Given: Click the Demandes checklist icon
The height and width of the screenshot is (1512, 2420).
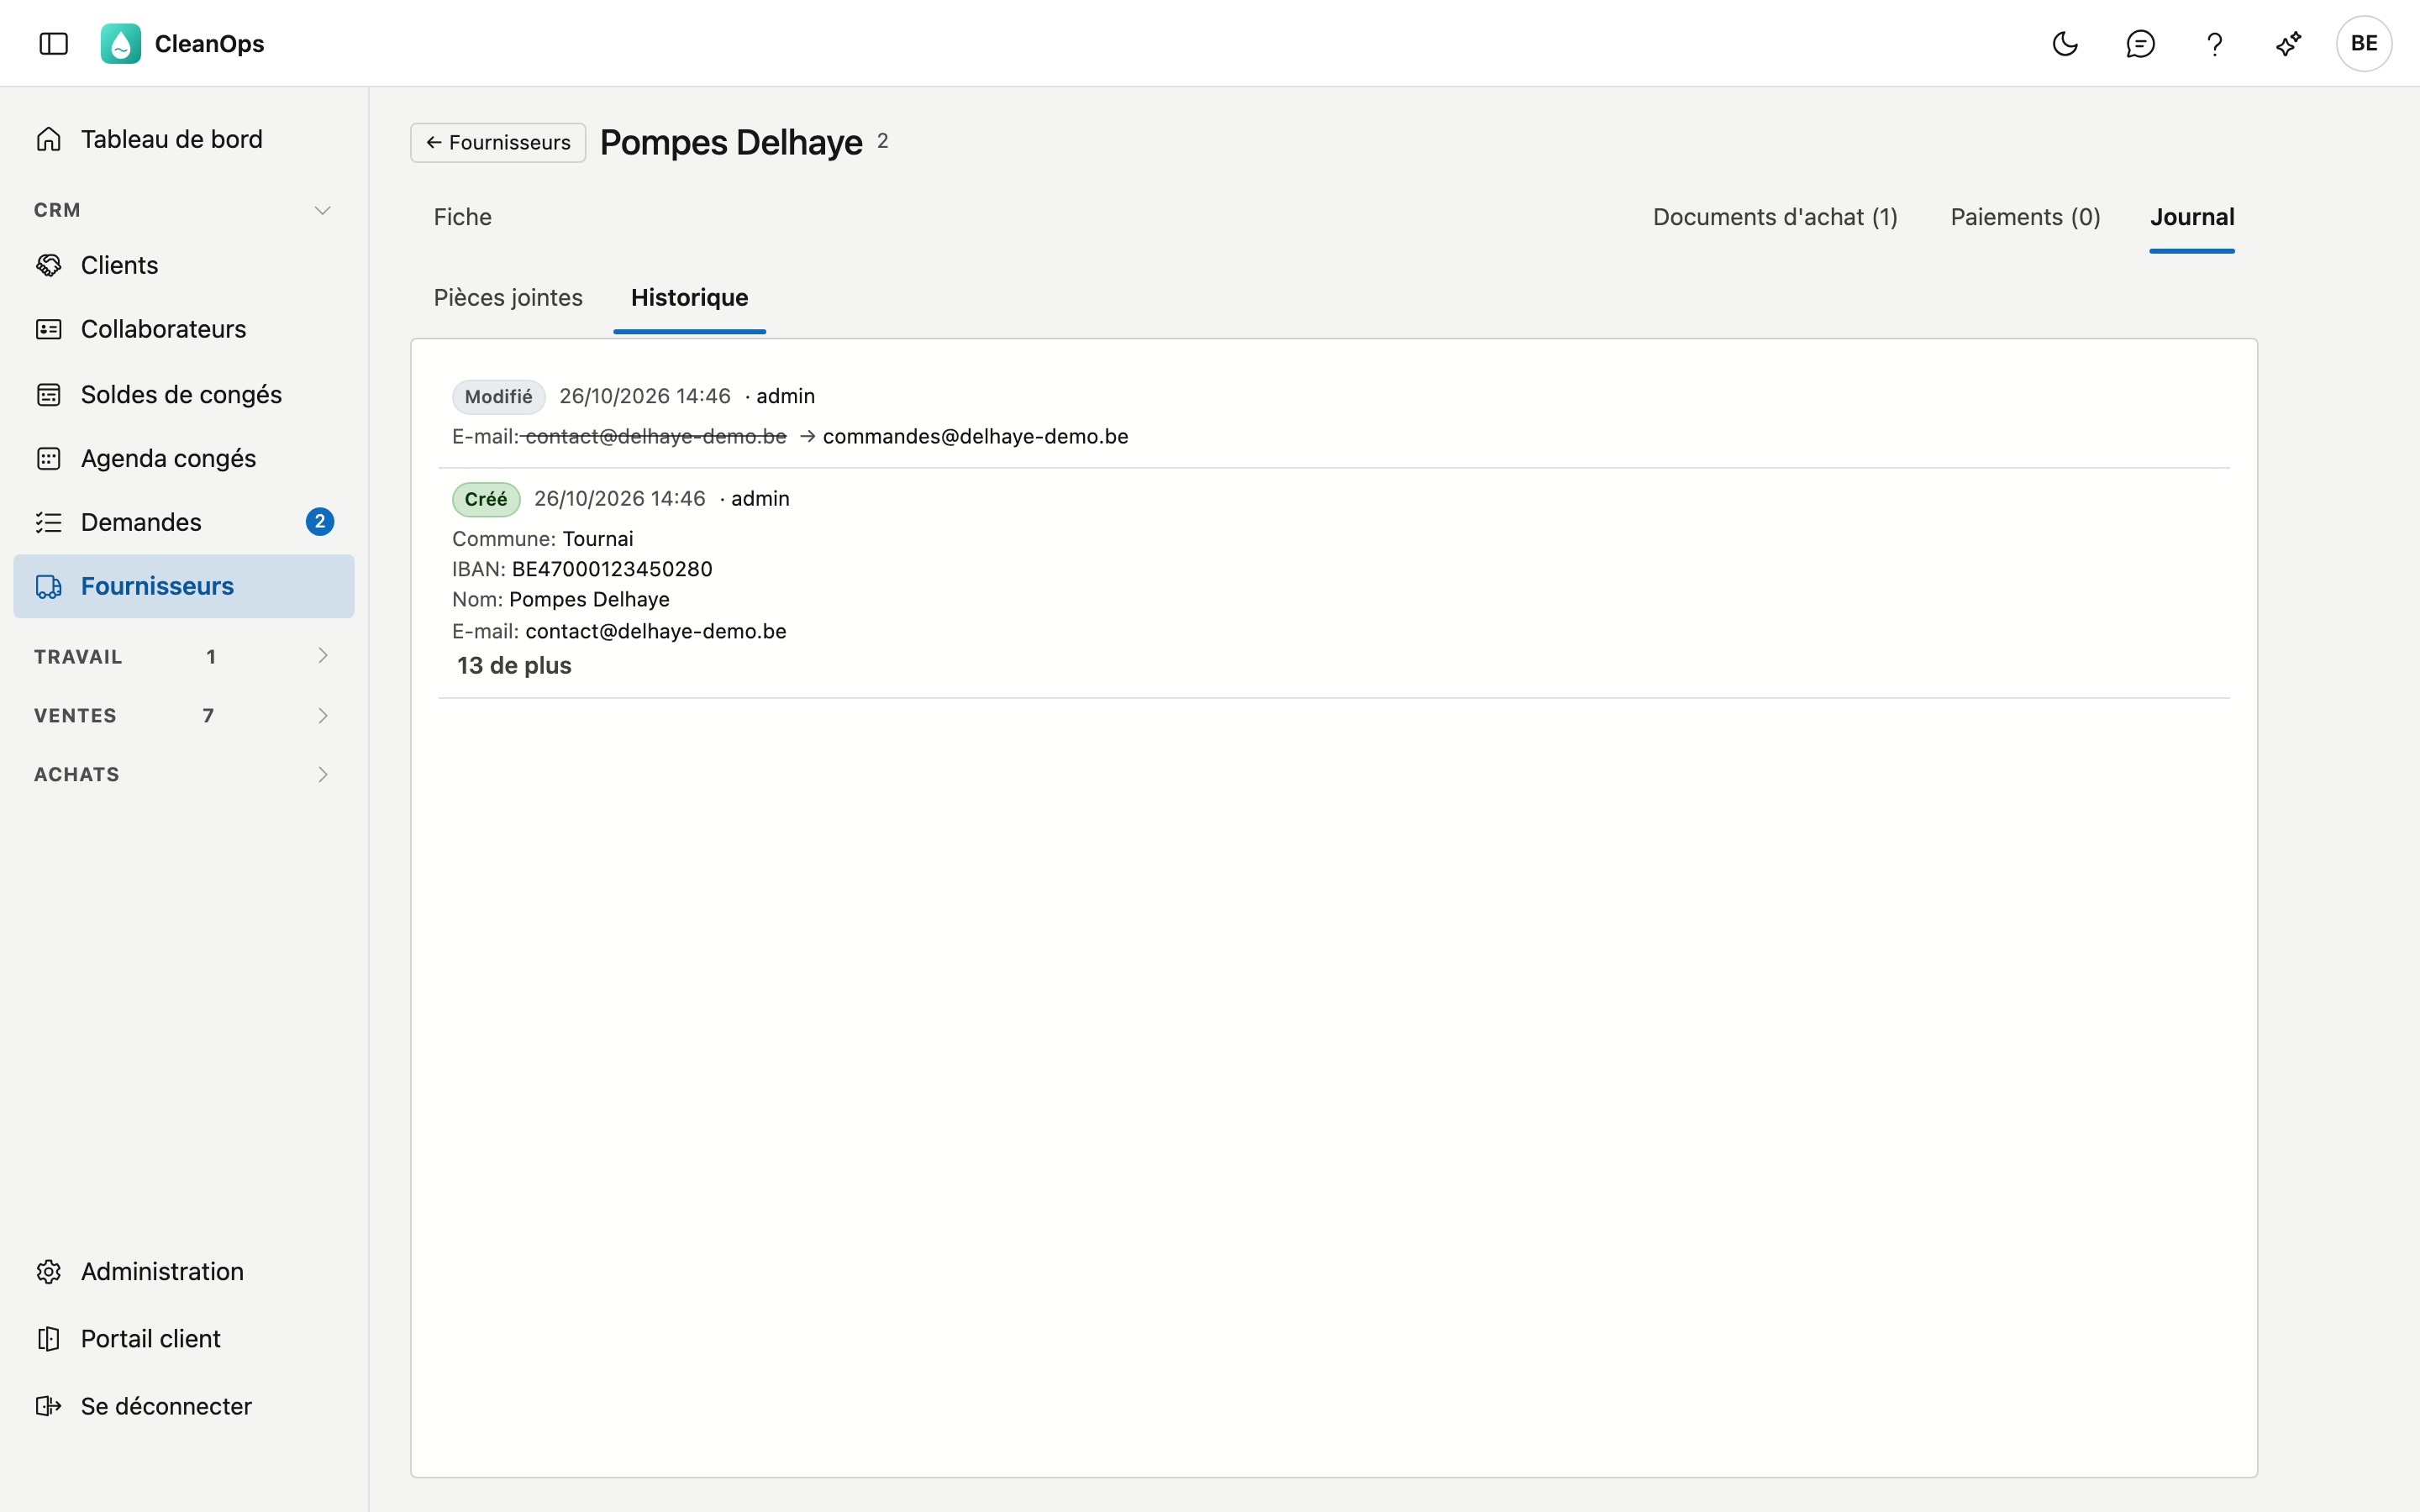Looking at the screenshot, I should click(x=48, y=522).
